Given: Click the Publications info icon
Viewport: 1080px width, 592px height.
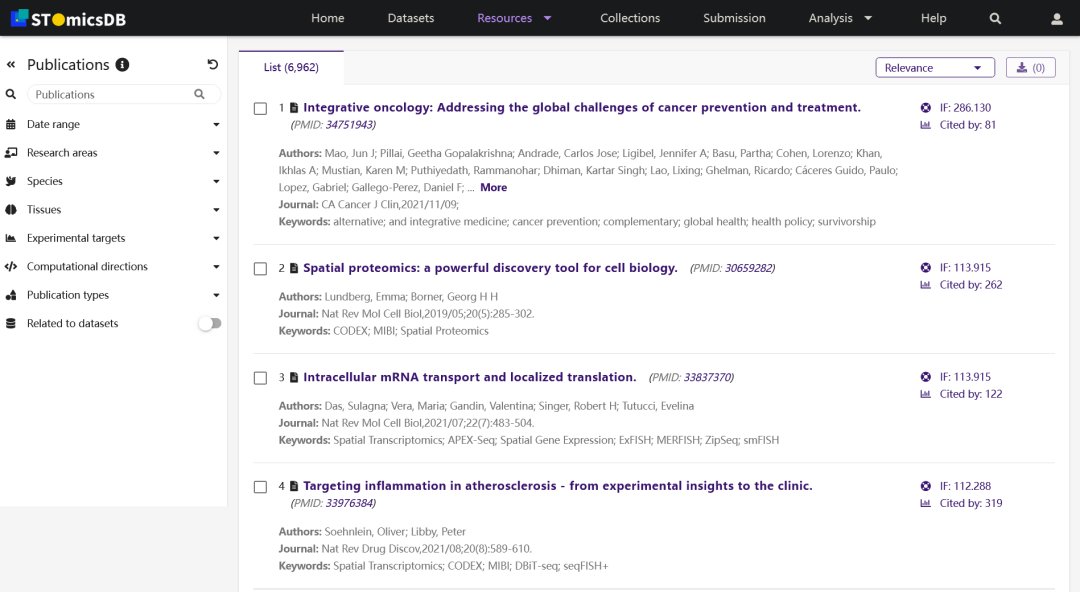Looking at the screenshot, I should [123, 65].
